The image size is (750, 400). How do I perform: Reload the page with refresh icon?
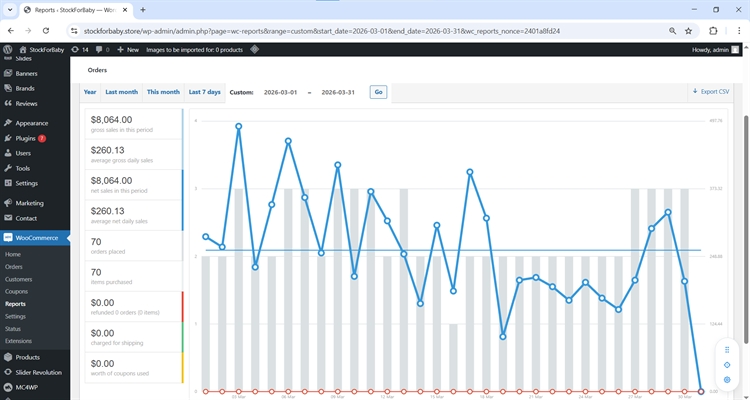(x=46, y=31)
